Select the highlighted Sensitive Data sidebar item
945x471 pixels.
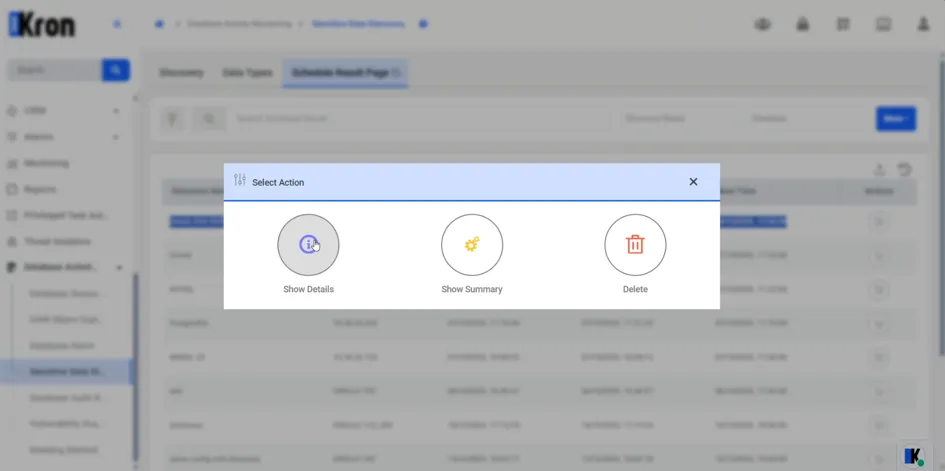66,372
